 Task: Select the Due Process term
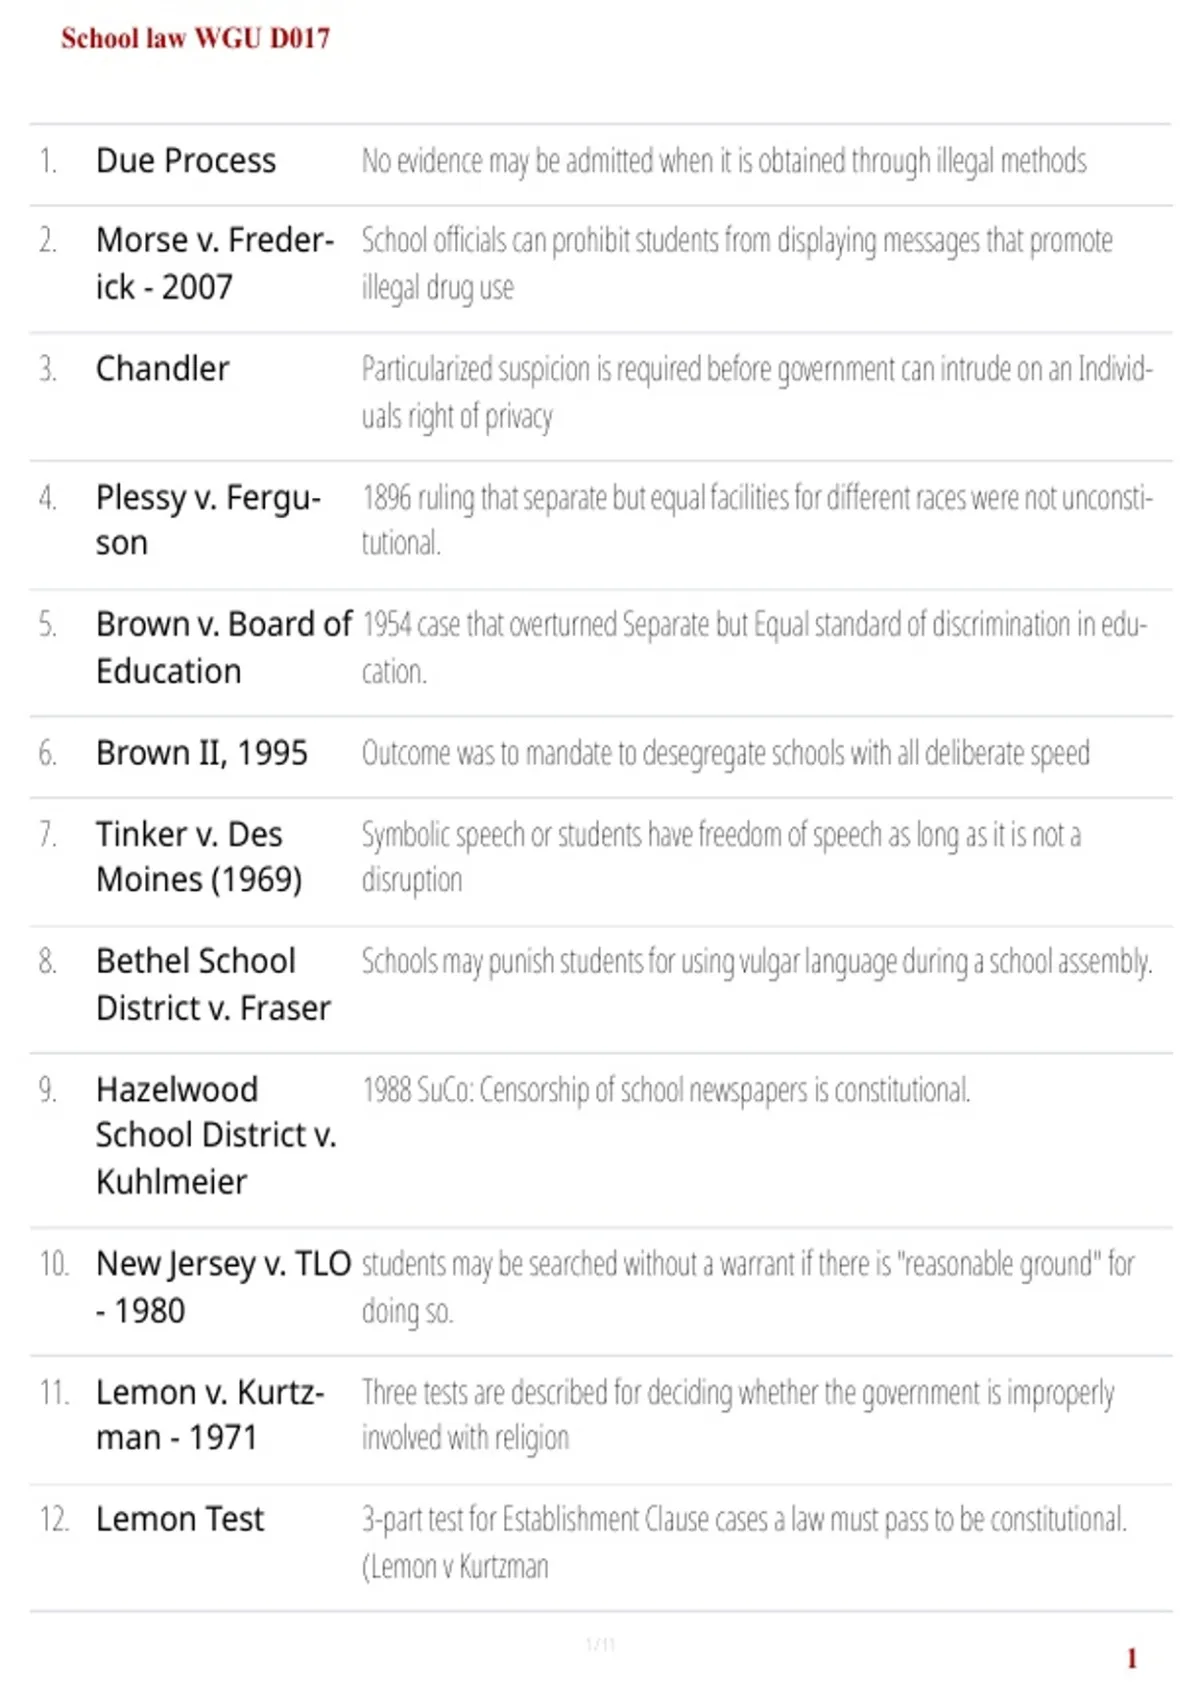pyautogui.click(x=186, y=161)
